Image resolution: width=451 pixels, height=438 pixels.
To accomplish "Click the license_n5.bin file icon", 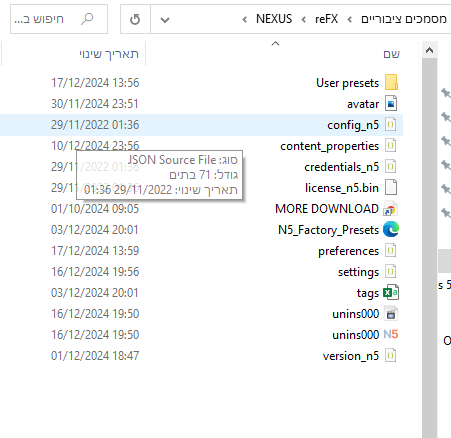I will 391,187.
